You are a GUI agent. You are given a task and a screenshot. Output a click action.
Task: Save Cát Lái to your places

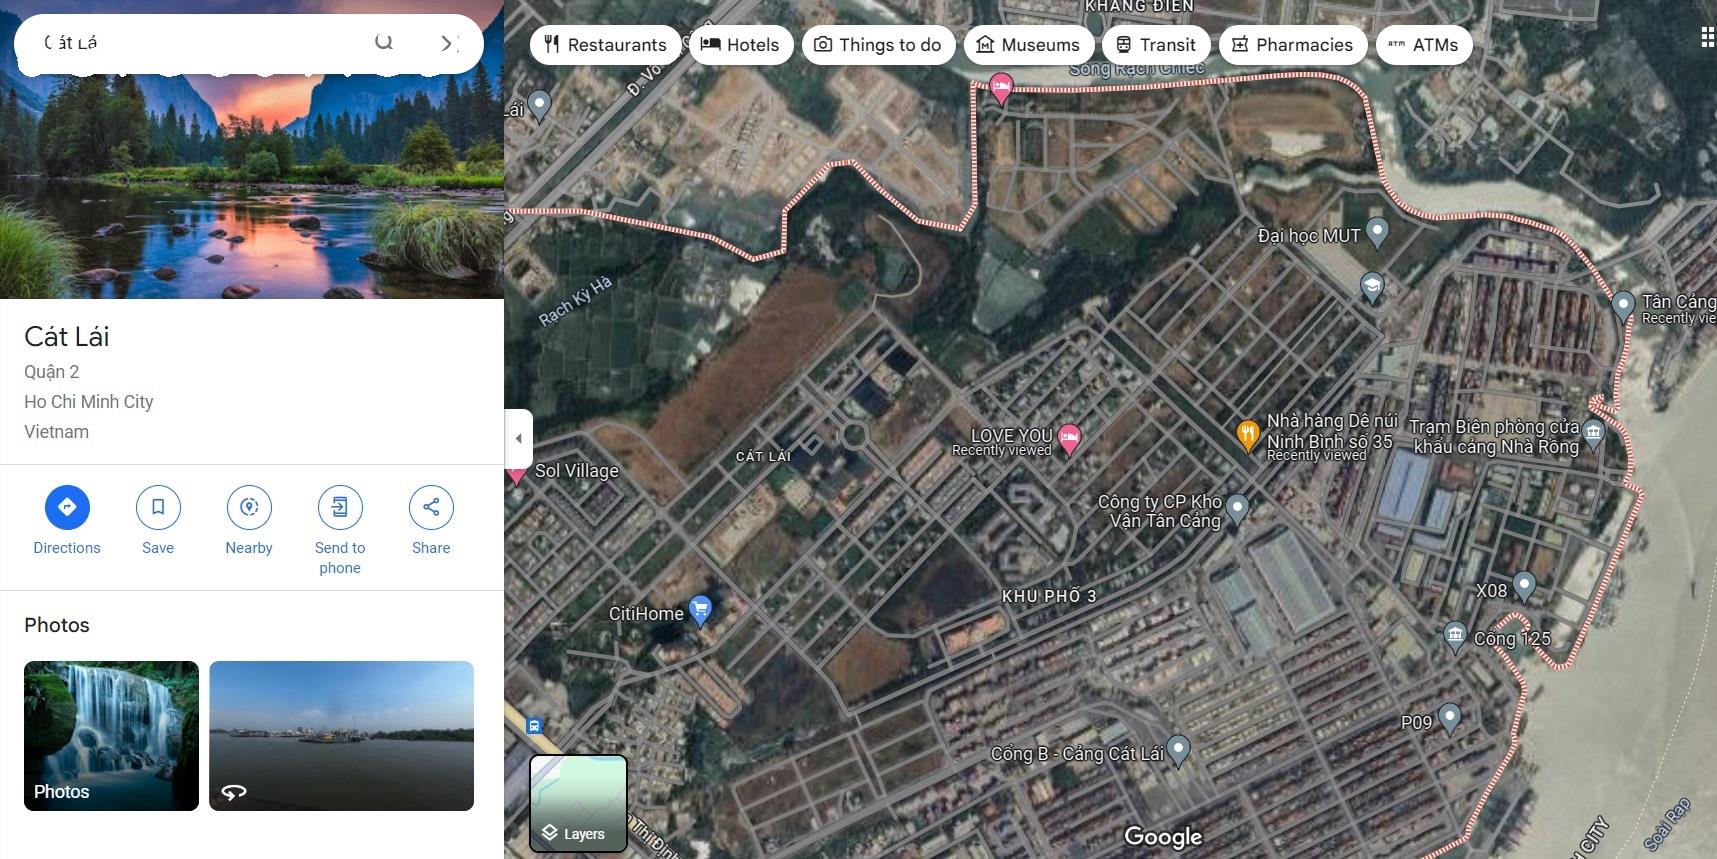[x=158, y=508]
